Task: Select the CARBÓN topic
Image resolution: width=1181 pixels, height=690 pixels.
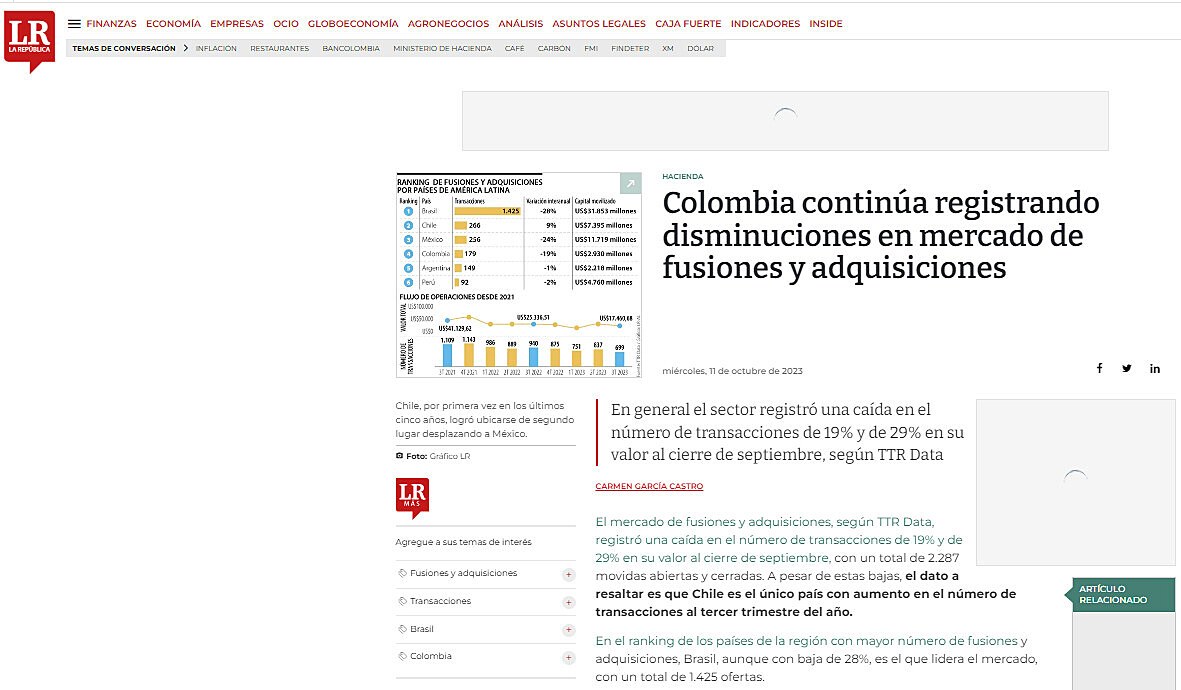Action: pyautogui.click(x=554, y=48)
